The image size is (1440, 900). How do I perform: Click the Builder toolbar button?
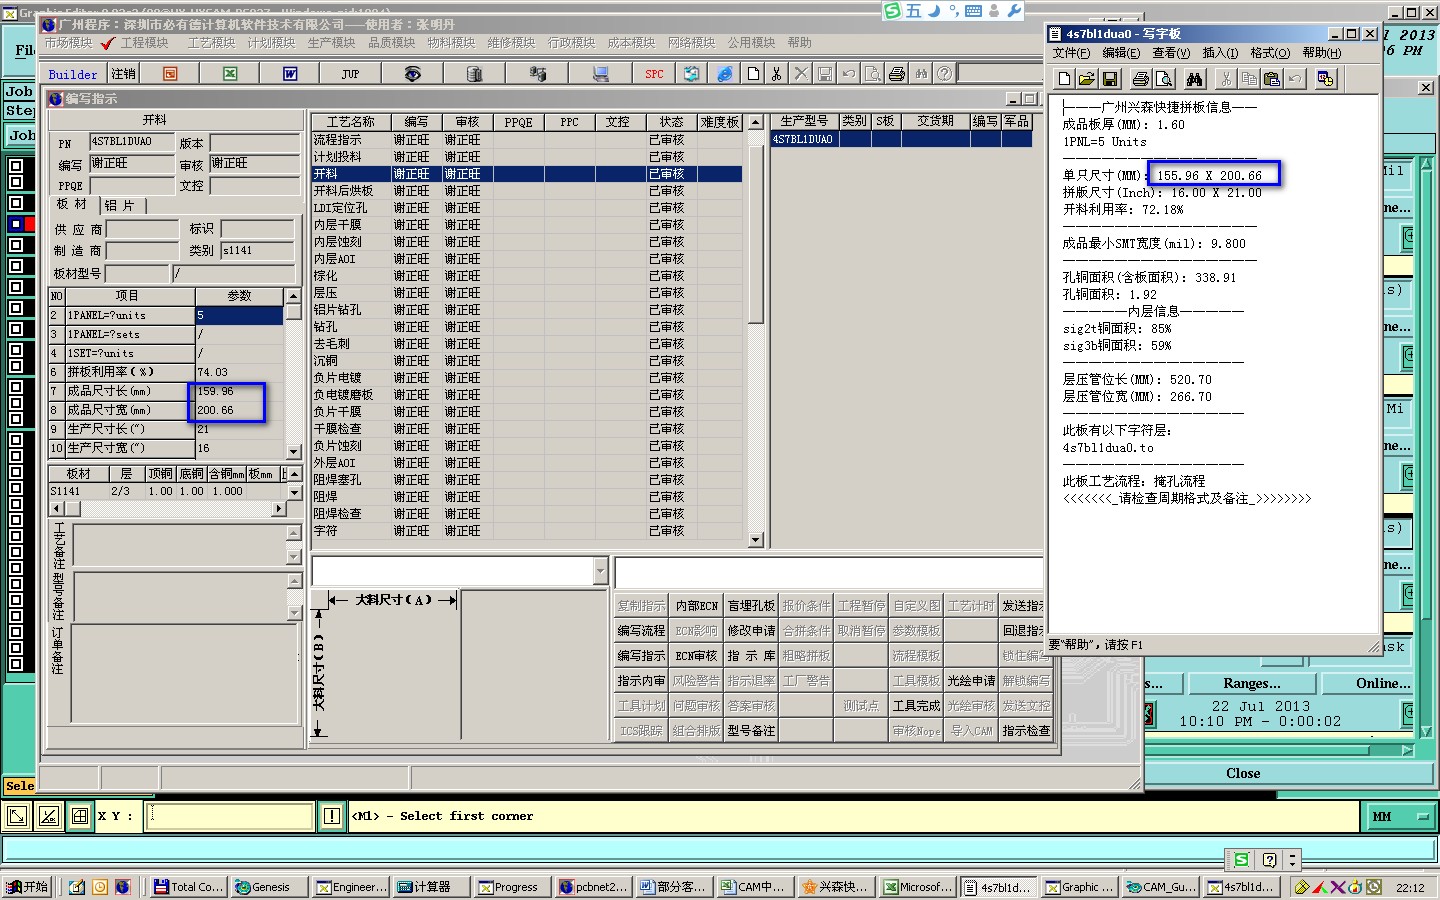coord(73,74)
